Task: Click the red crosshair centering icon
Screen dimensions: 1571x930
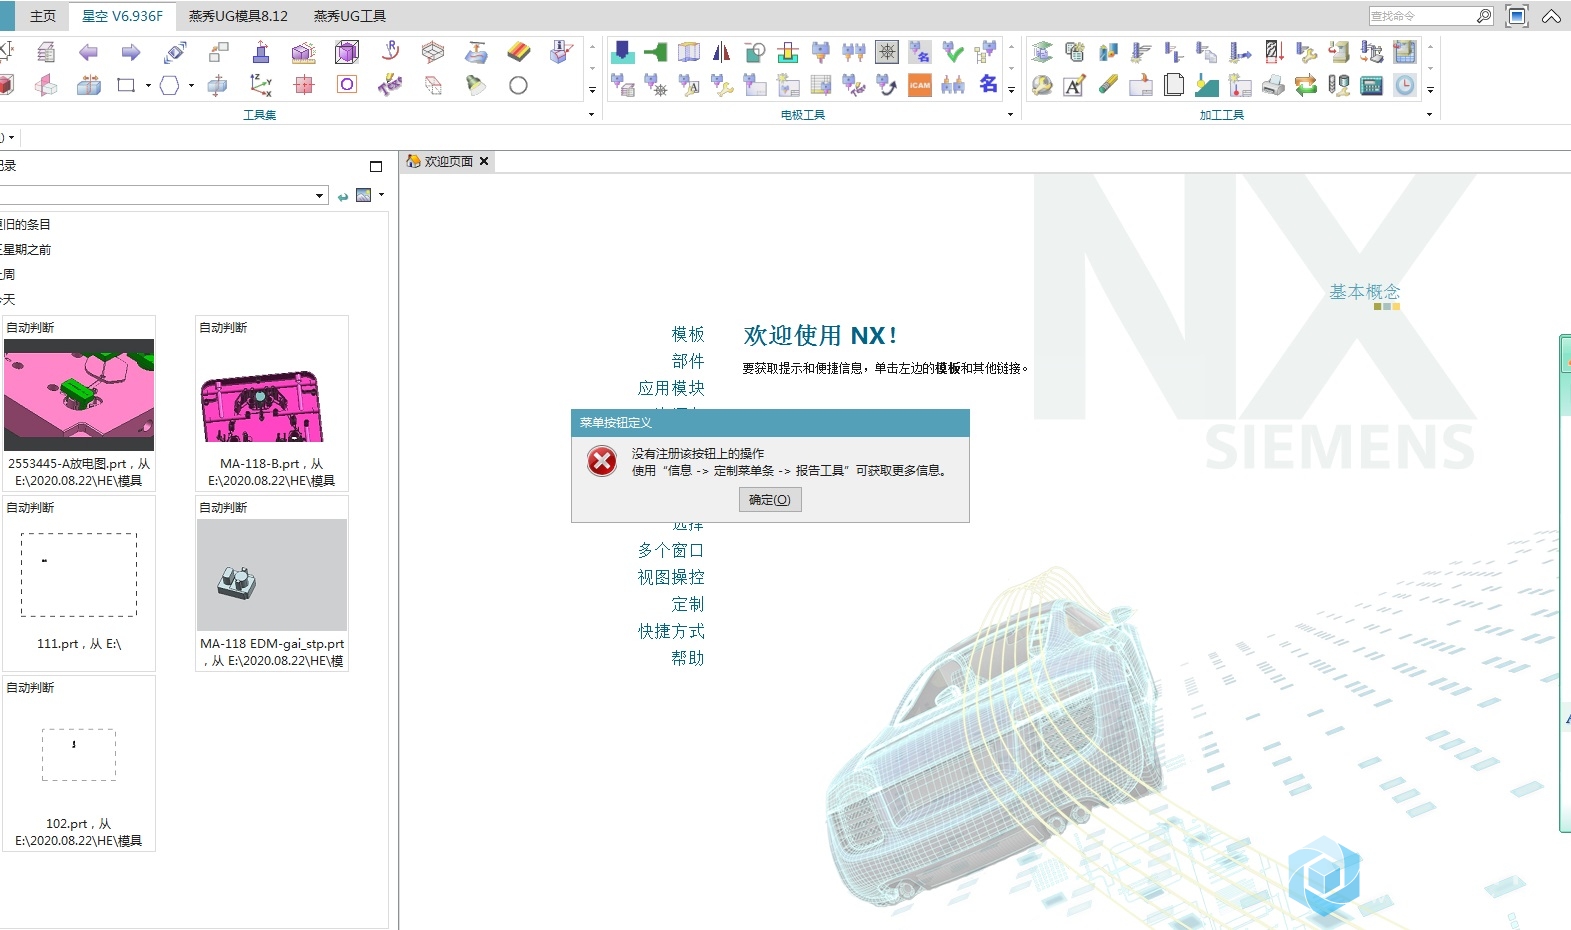Action: (x=304, y=85)
